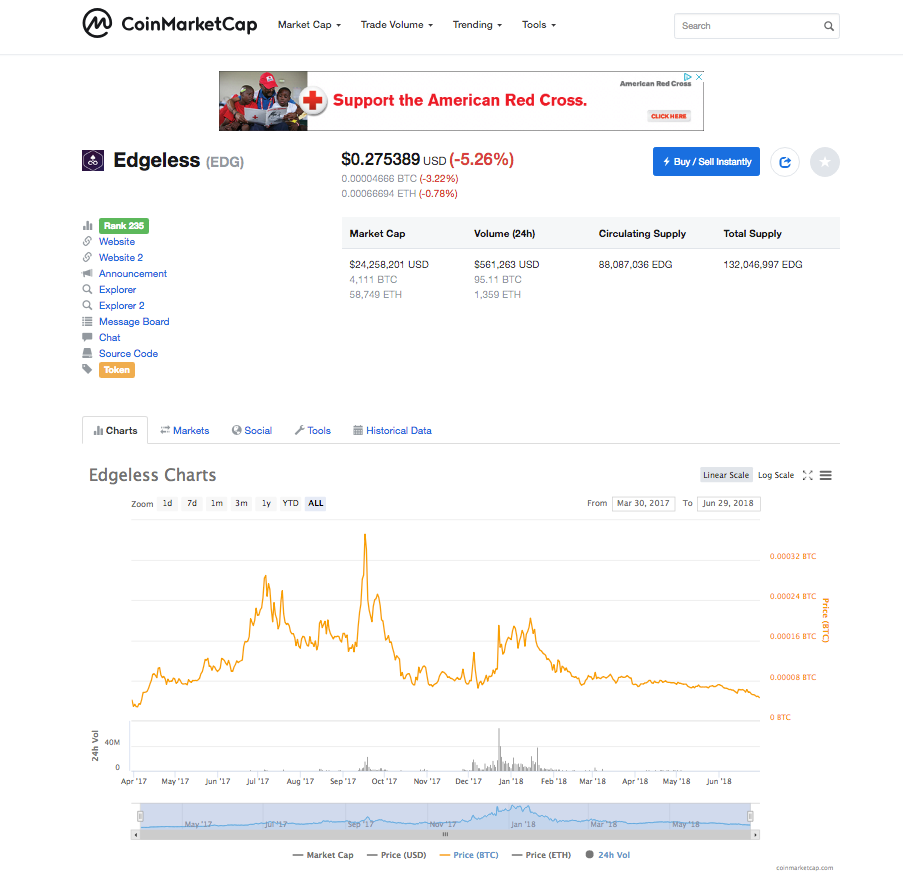The image size is (903, 876).
Task: Toggle the Market Cap series legend
Action: 323,855
